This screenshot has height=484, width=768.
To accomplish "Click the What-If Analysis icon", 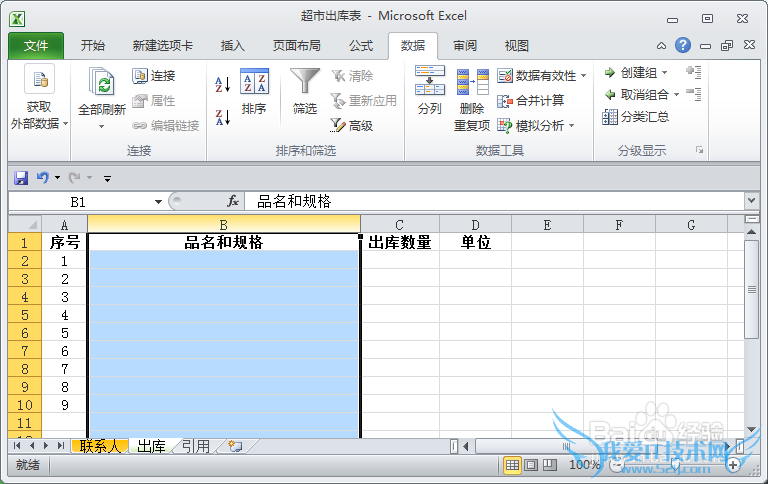I will tap(504, 126).
